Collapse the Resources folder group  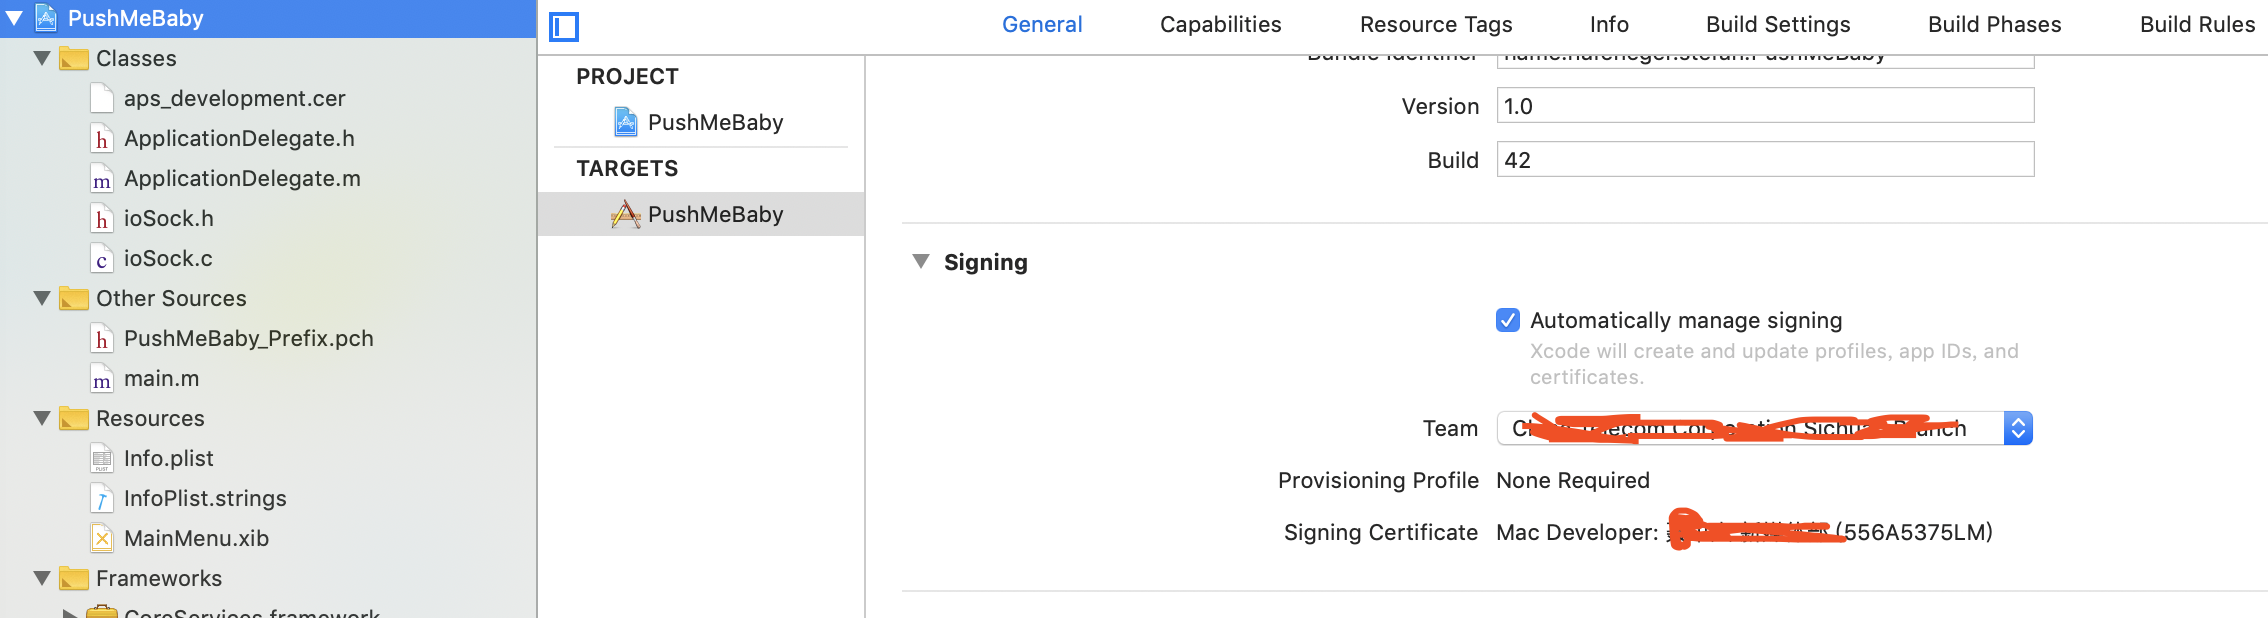42,419
